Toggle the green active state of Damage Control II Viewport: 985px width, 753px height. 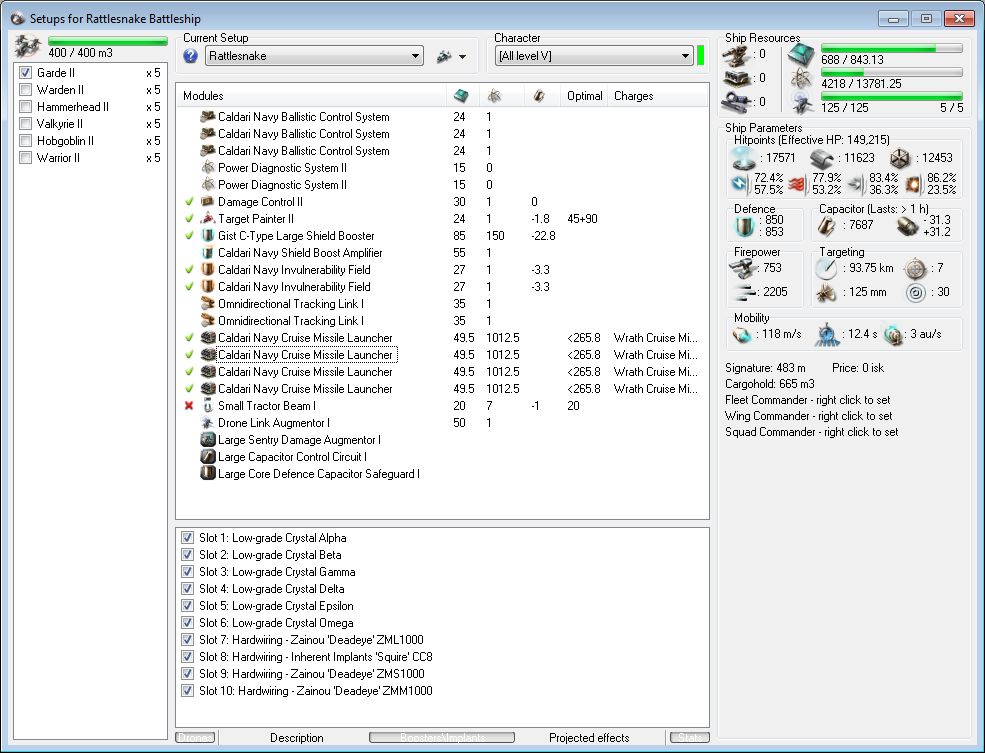(188, 202)
